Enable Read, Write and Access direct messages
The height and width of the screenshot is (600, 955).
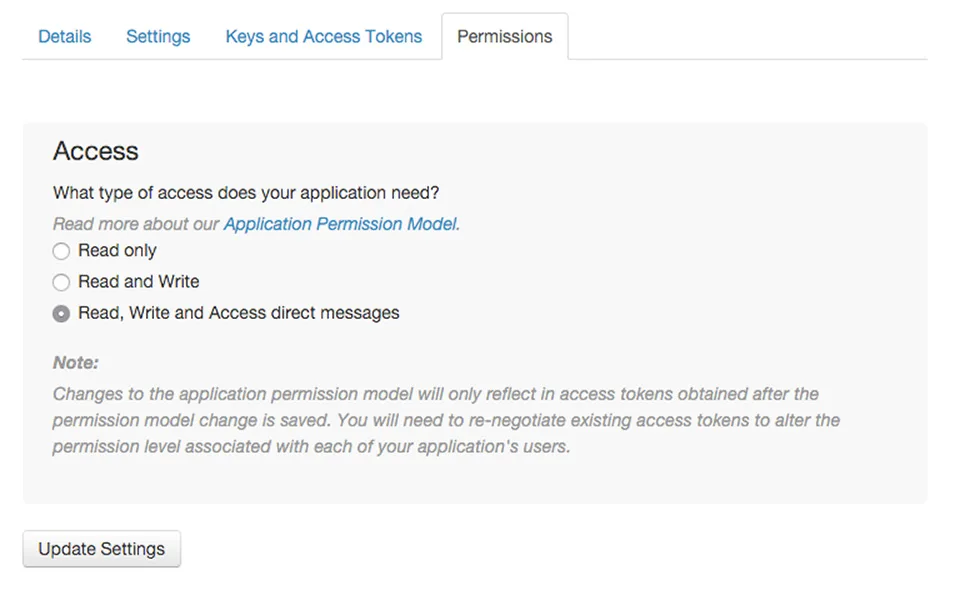click(x=61, y=313)
